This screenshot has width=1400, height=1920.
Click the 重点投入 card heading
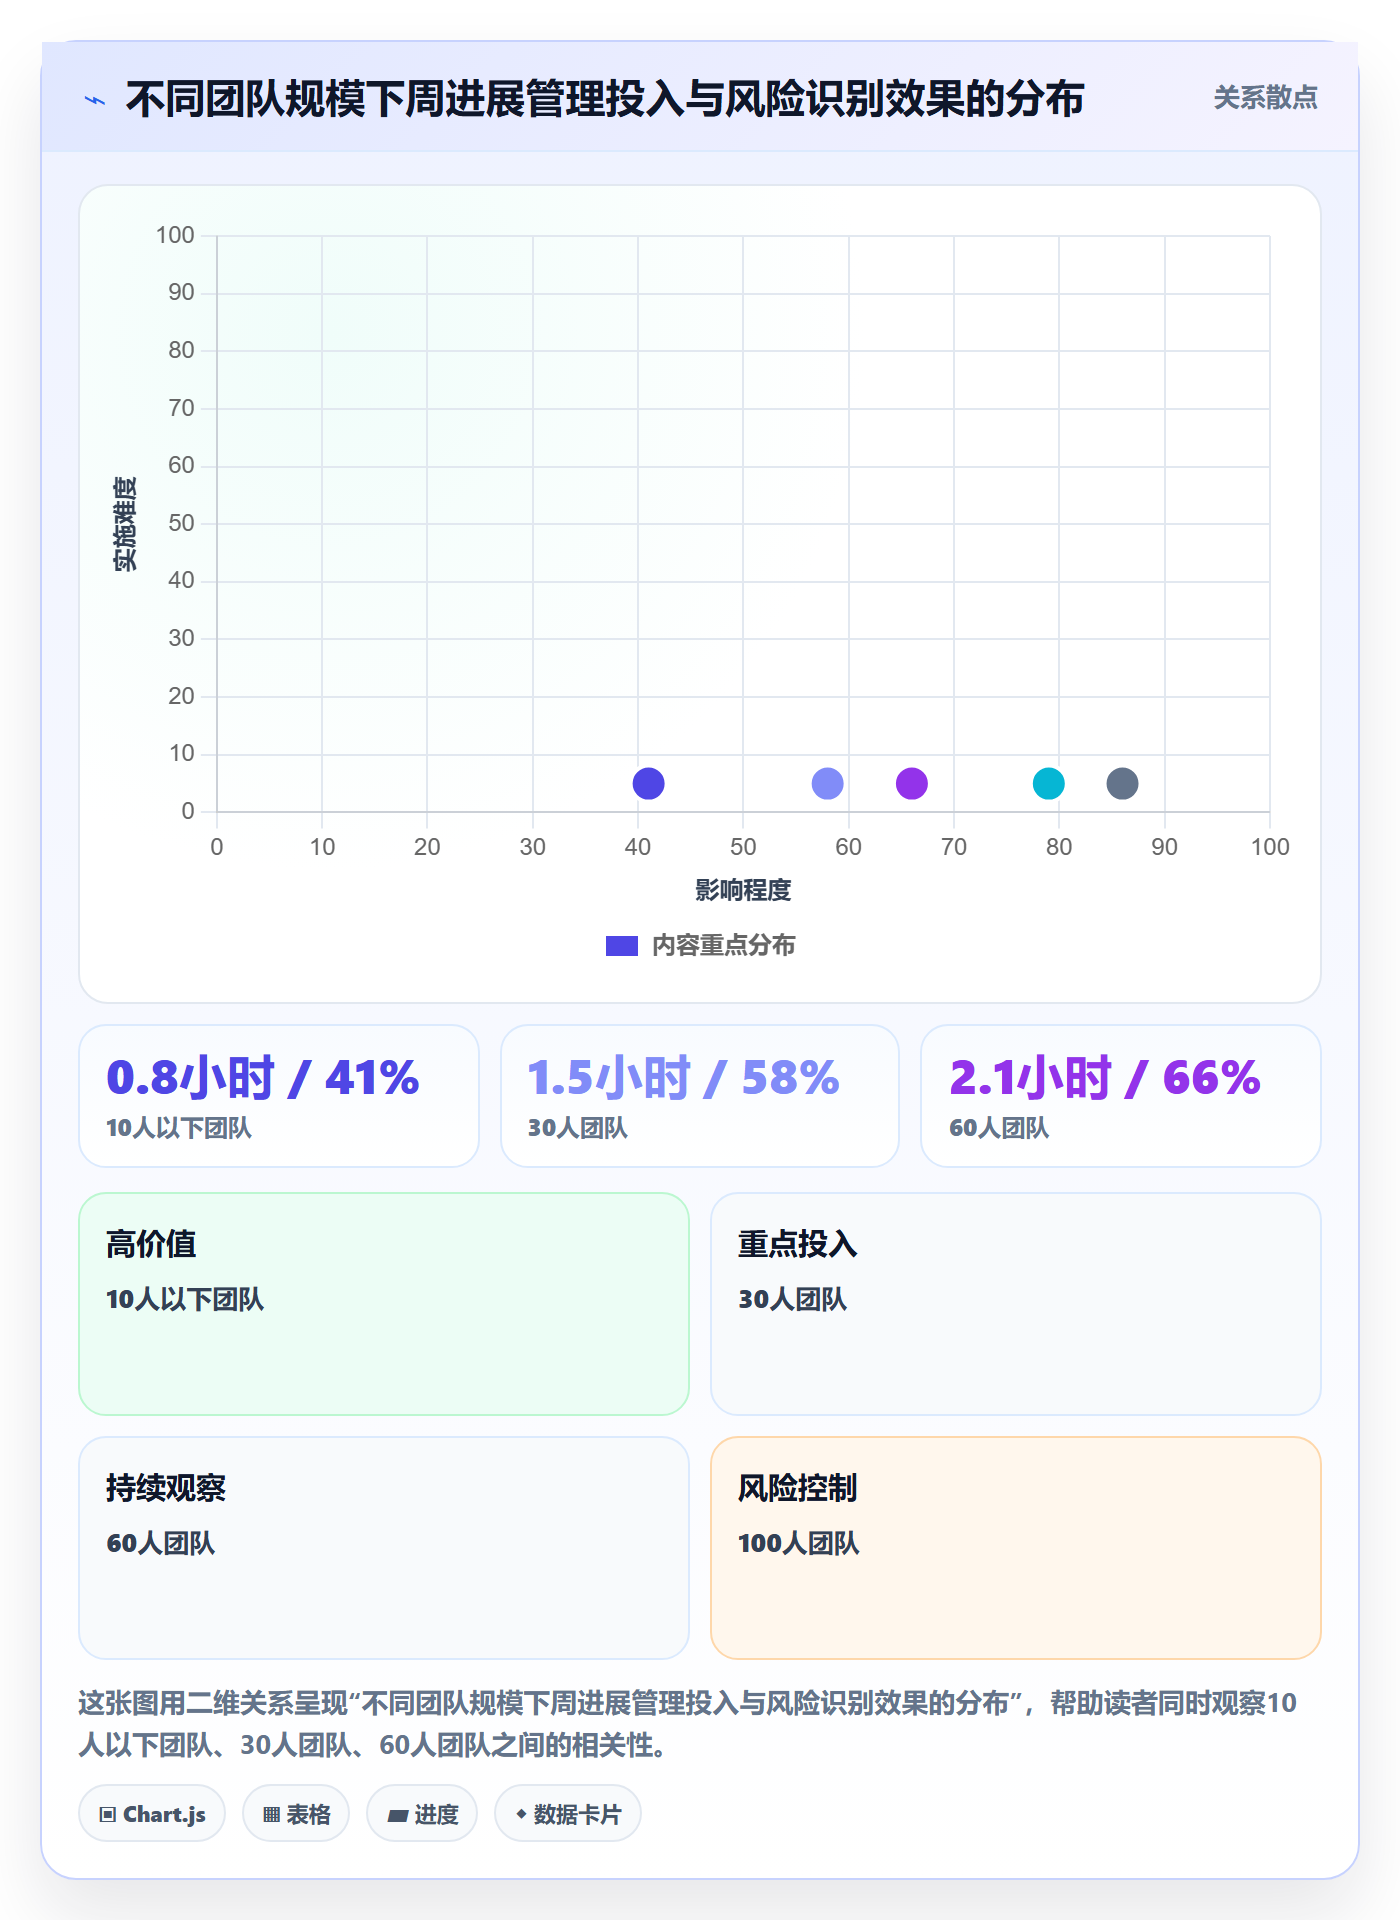pyautogui.click(x=798, y=1244)
